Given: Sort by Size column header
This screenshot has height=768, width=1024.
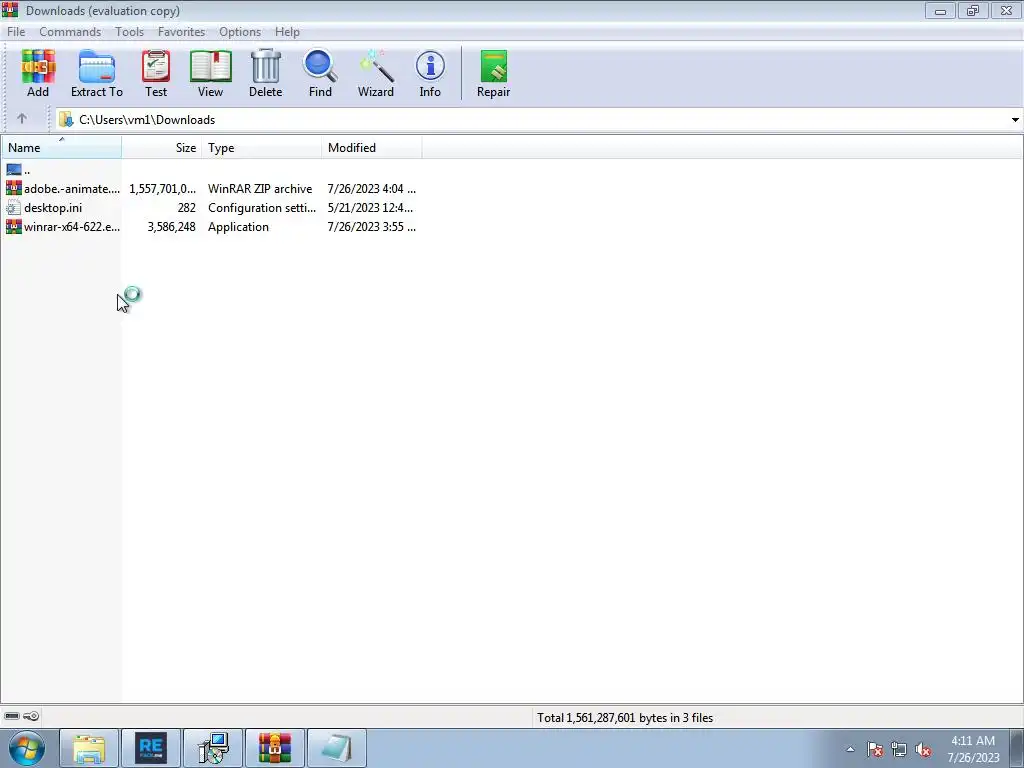Looking at the screenshot, I should [161, 148].
